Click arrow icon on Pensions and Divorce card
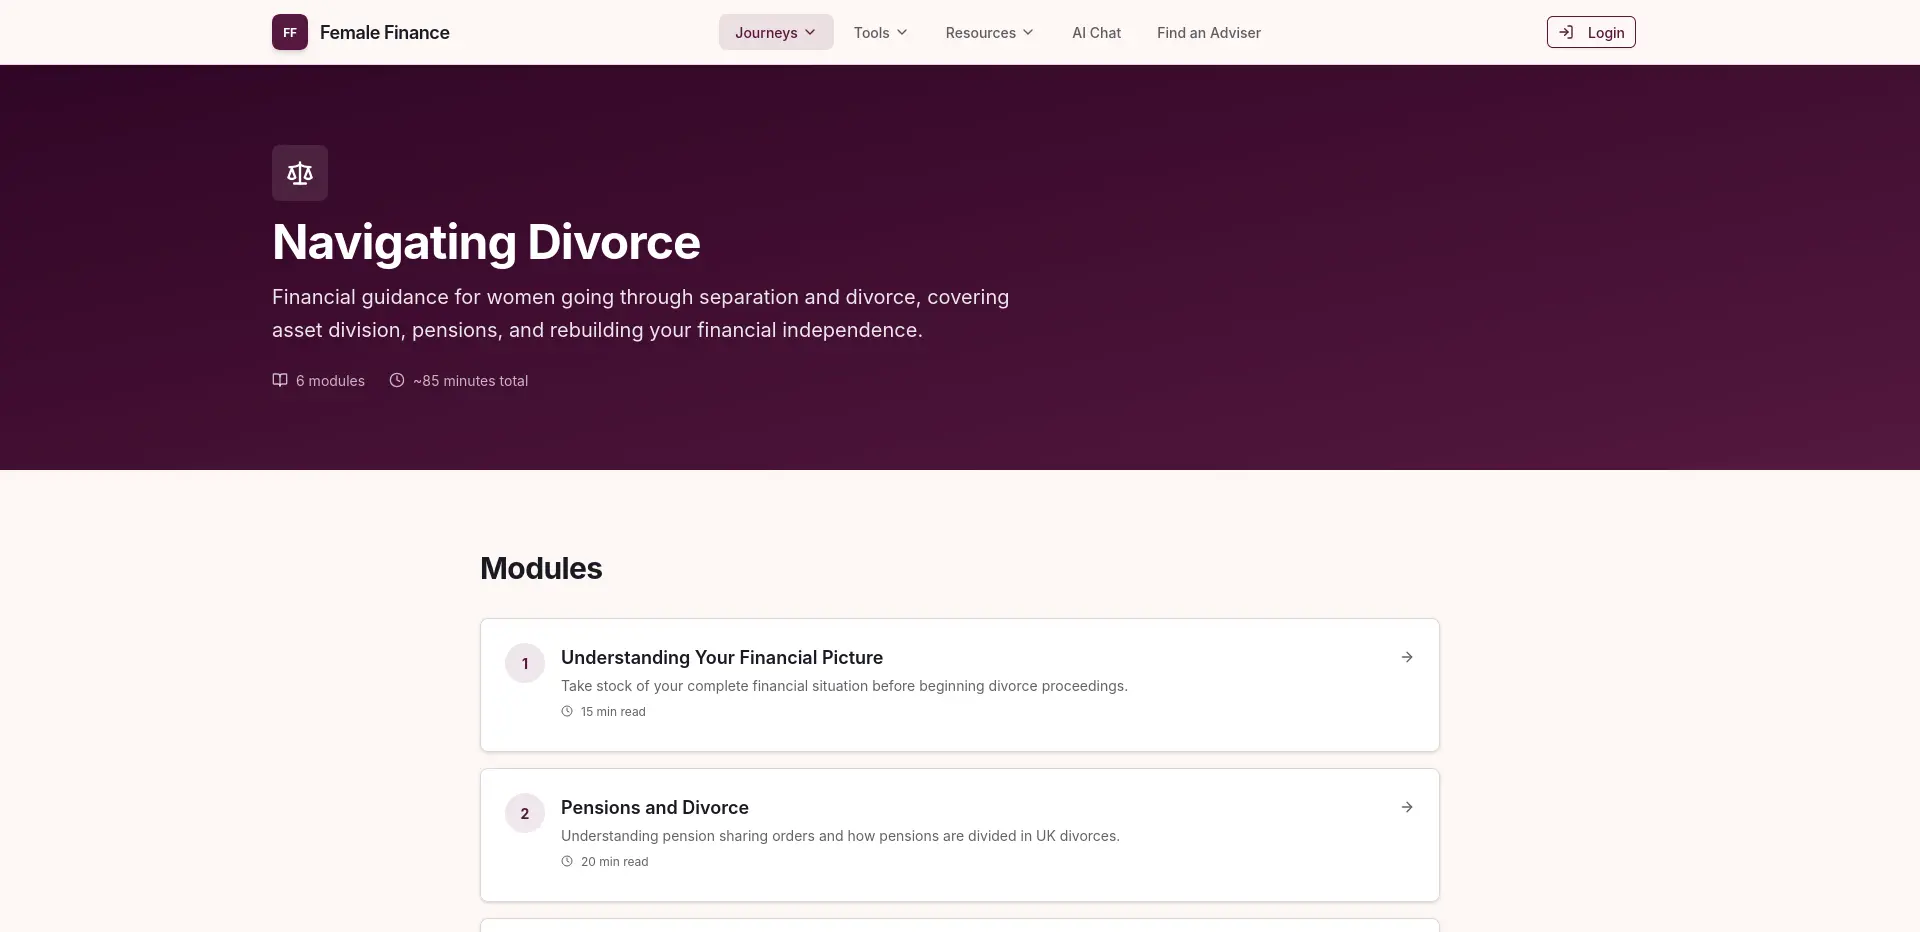The width and height of the screenshot is (1920, 932). click(x=1407, y=807)
